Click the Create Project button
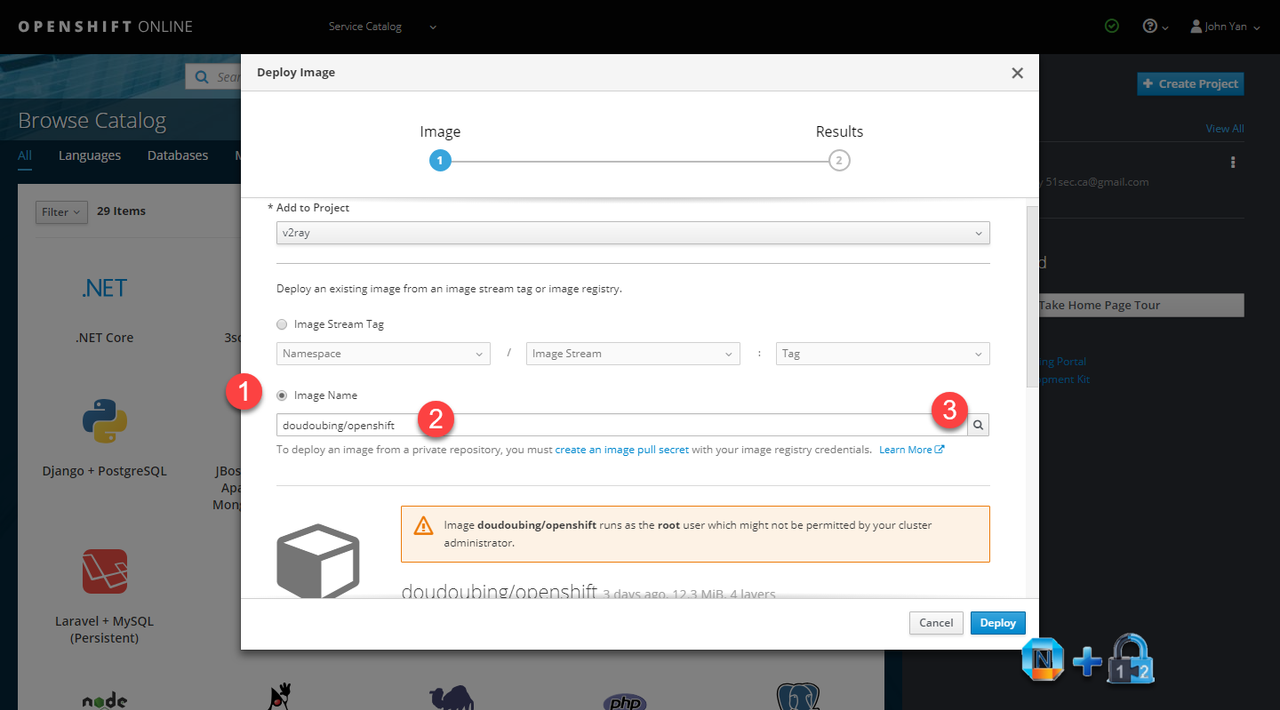 [1191, 84]
